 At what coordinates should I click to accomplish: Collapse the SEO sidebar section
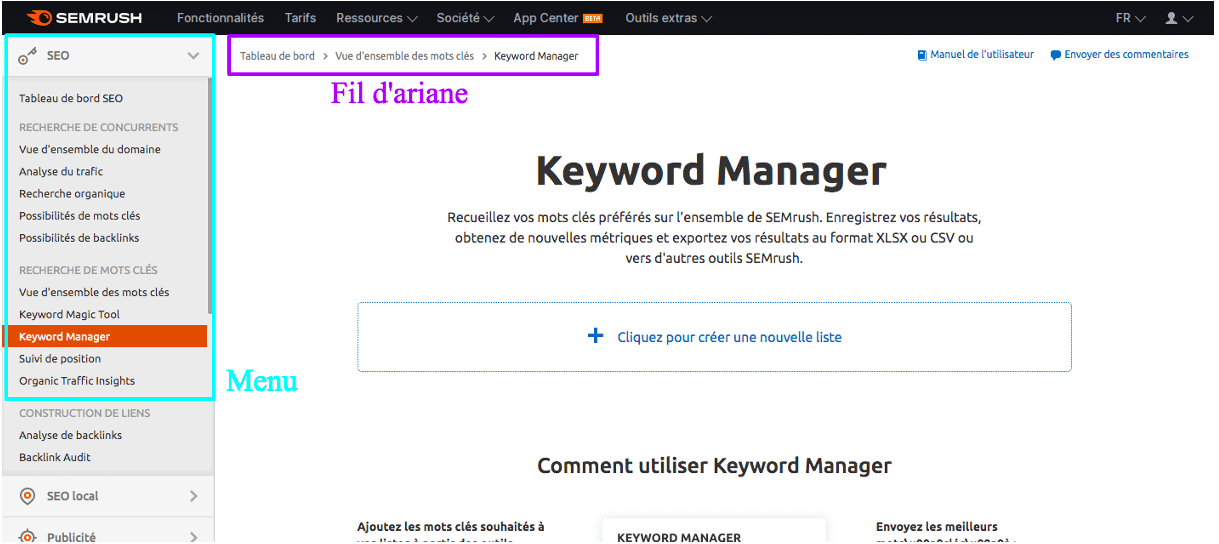click(193, 56)
